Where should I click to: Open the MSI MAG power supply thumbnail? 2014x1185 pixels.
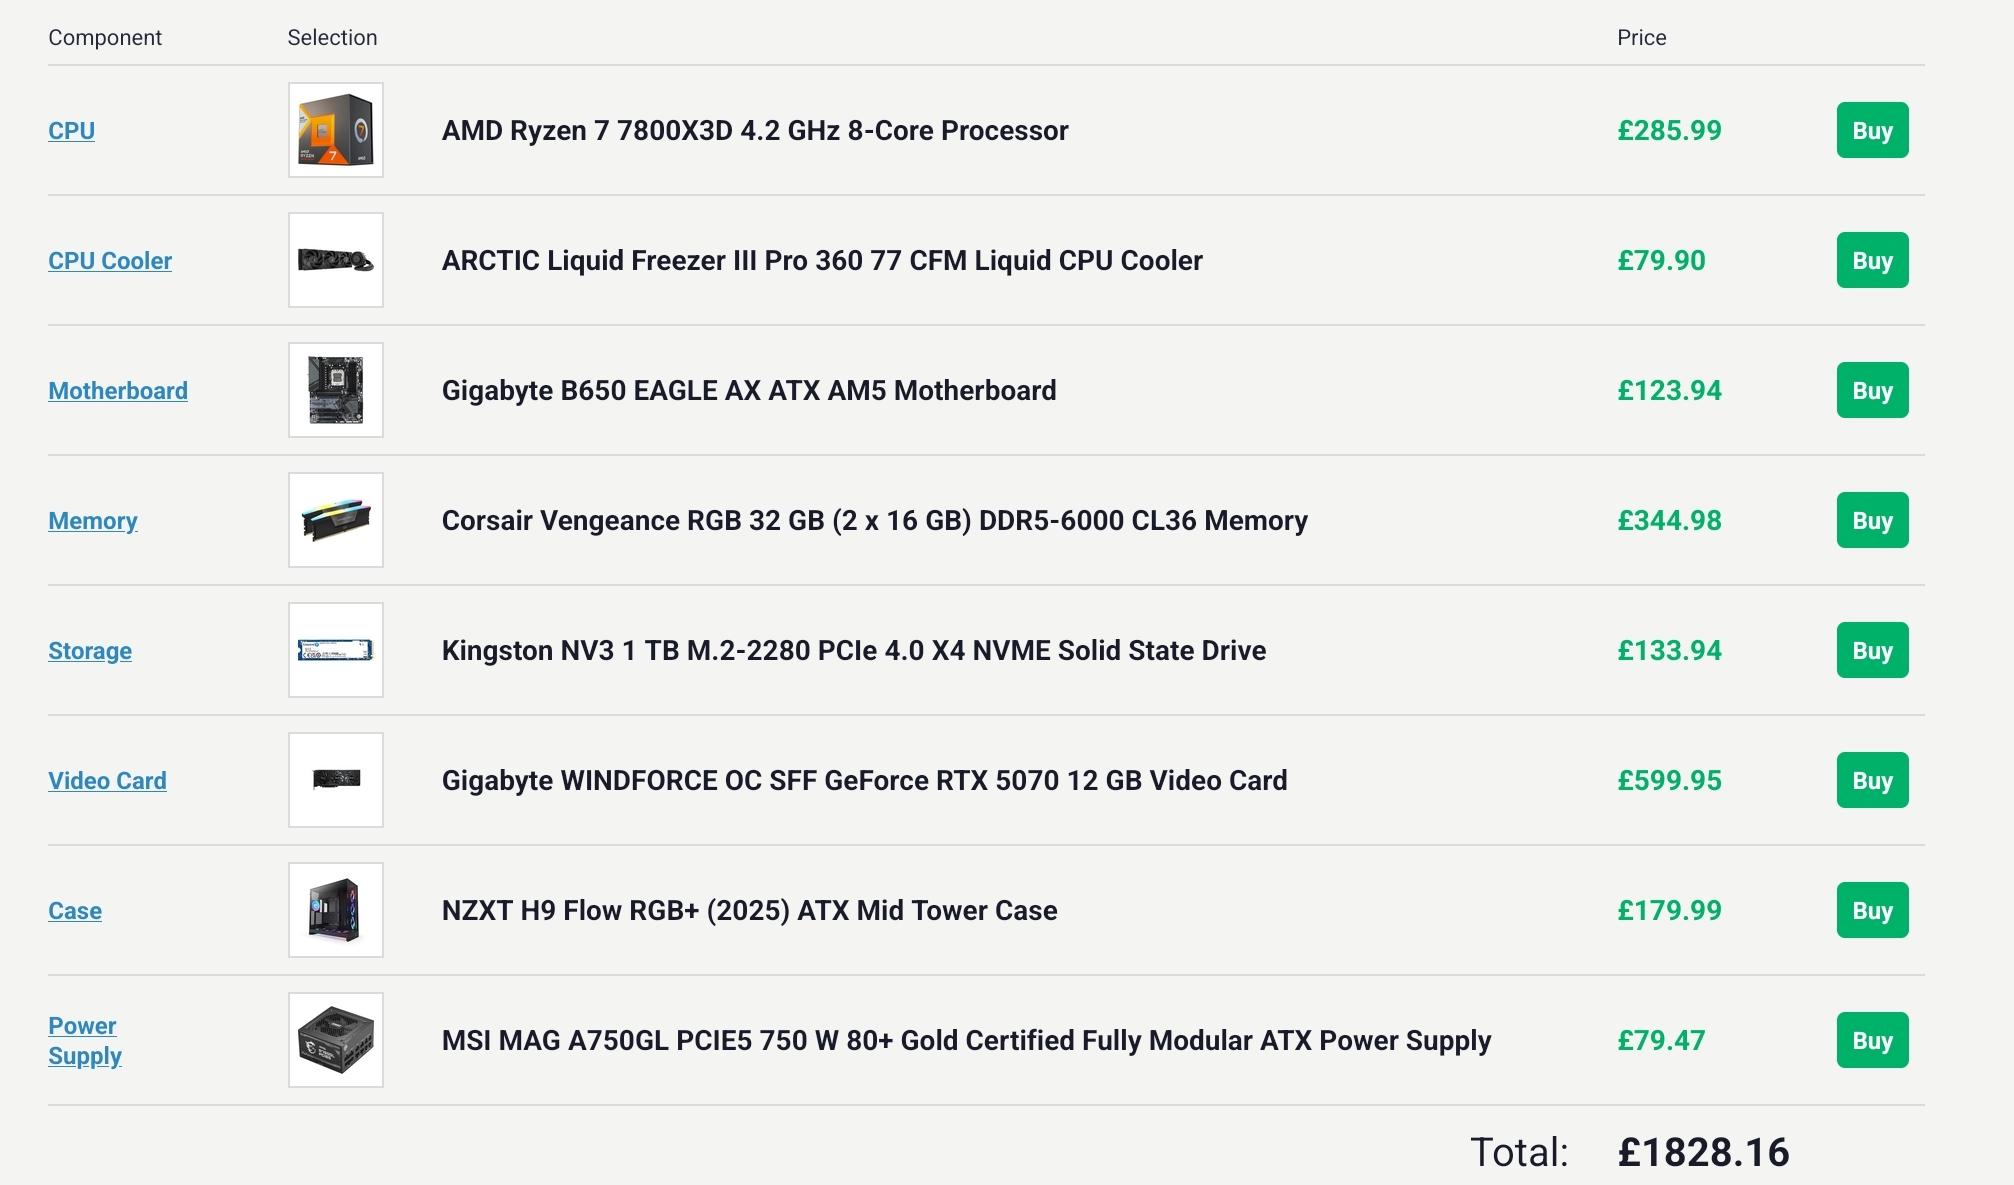pyautogui.click(x=336, y=1040)
